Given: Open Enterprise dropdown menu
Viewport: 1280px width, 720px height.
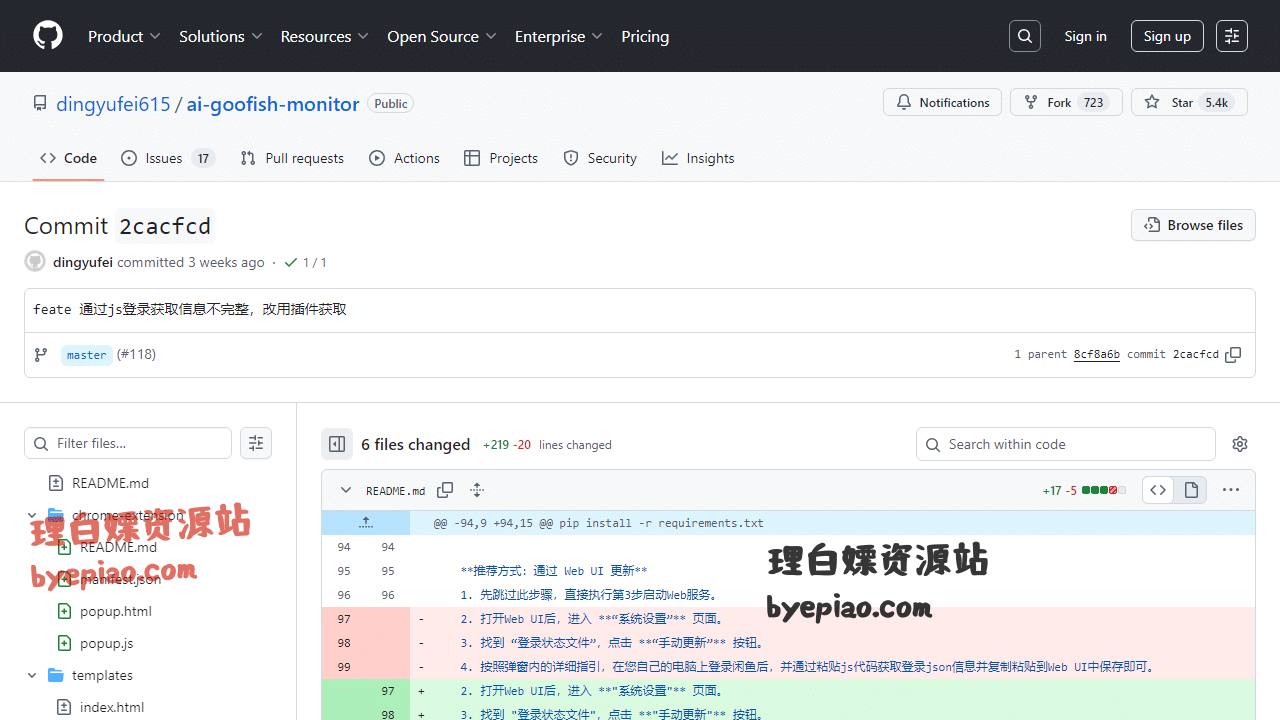Looking at the screenshot, I should (559, 36).
